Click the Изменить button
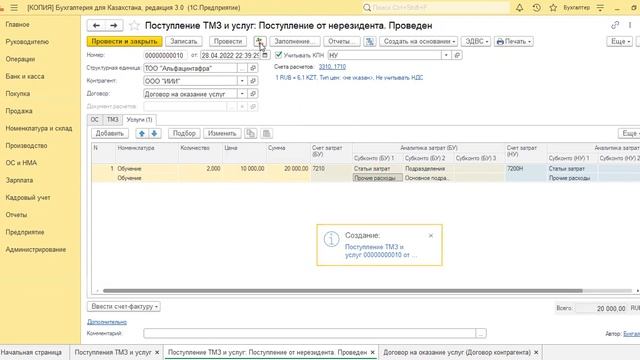640x360 pixels. pos(222,133)
